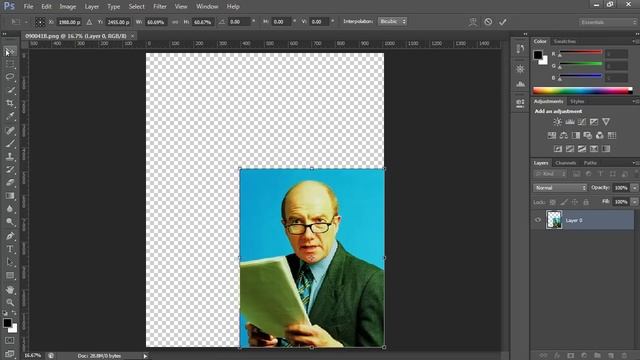Switch to the Paths tab
This screenshot has height=360, width=640.
click(x=590, y=163)
